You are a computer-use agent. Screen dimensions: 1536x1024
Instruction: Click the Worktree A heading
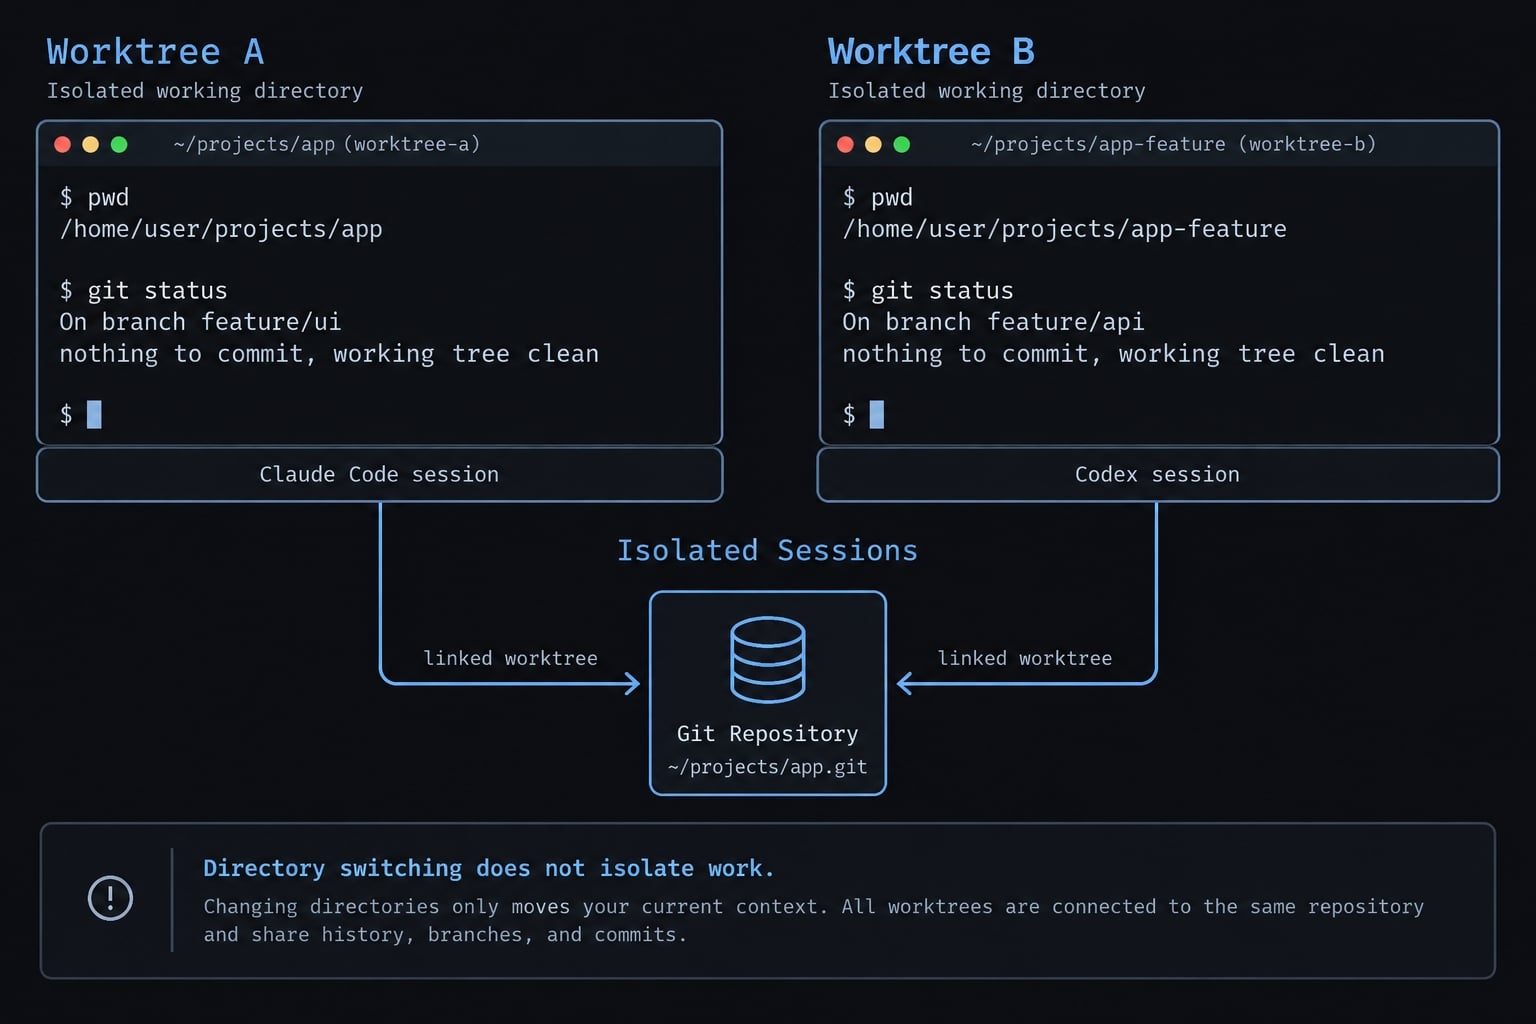click(155, 52)
